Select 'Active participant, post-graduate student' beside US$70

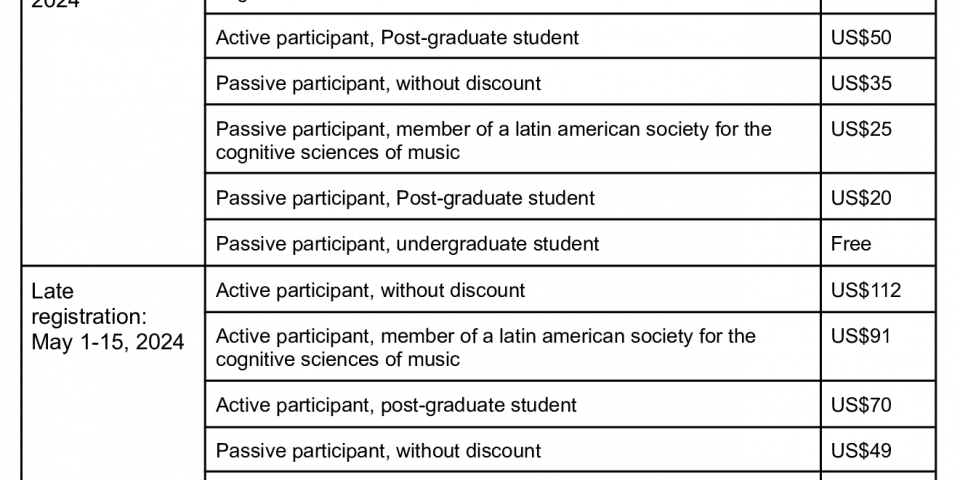pyautogui.click(x=396, y=405)
